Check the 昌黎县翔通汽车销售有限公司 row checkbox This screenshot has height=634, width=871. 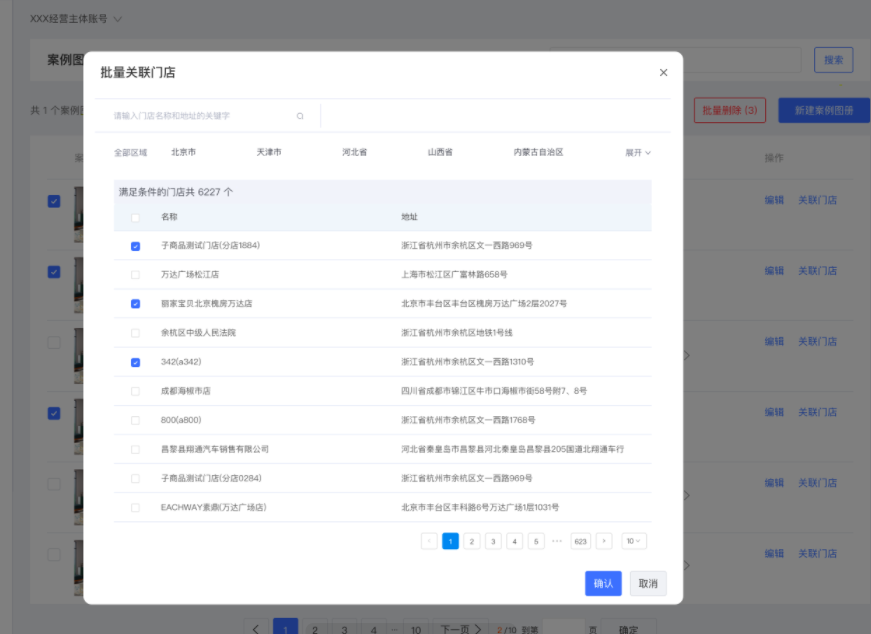click(136, 450)
